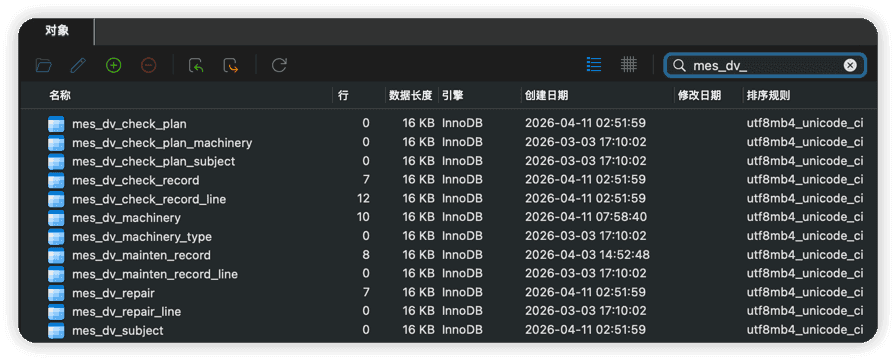Click the export wizard icon

pos(231,66)
